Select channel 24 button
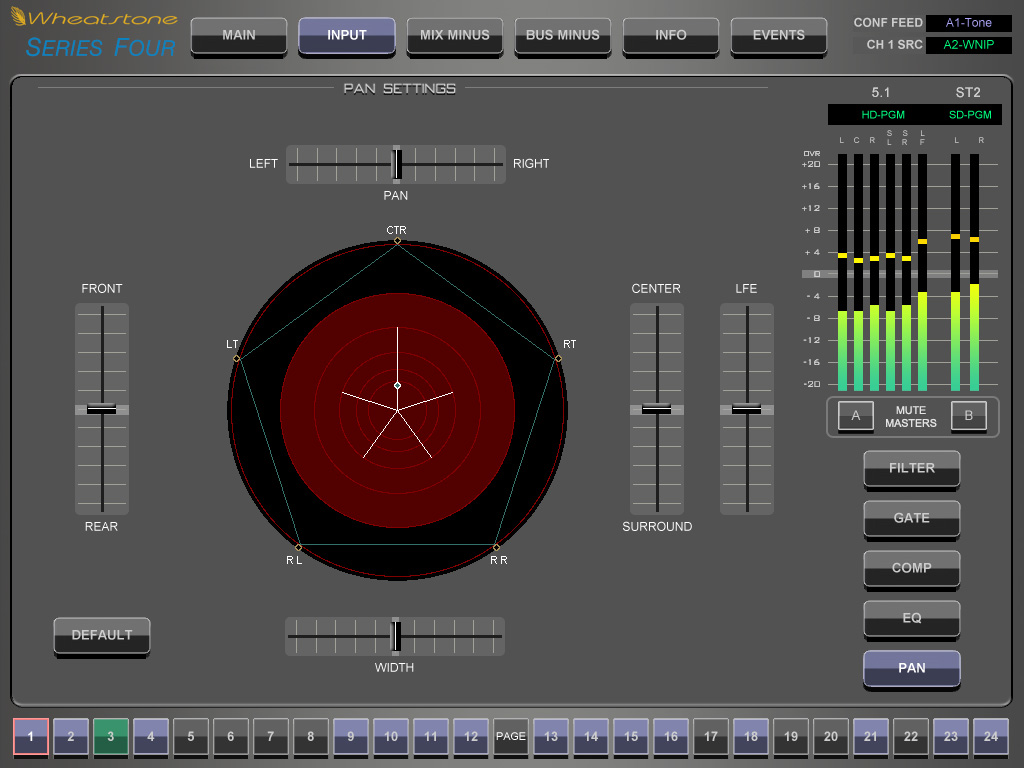The image size is (1024, 768). [x=991, y=737]
